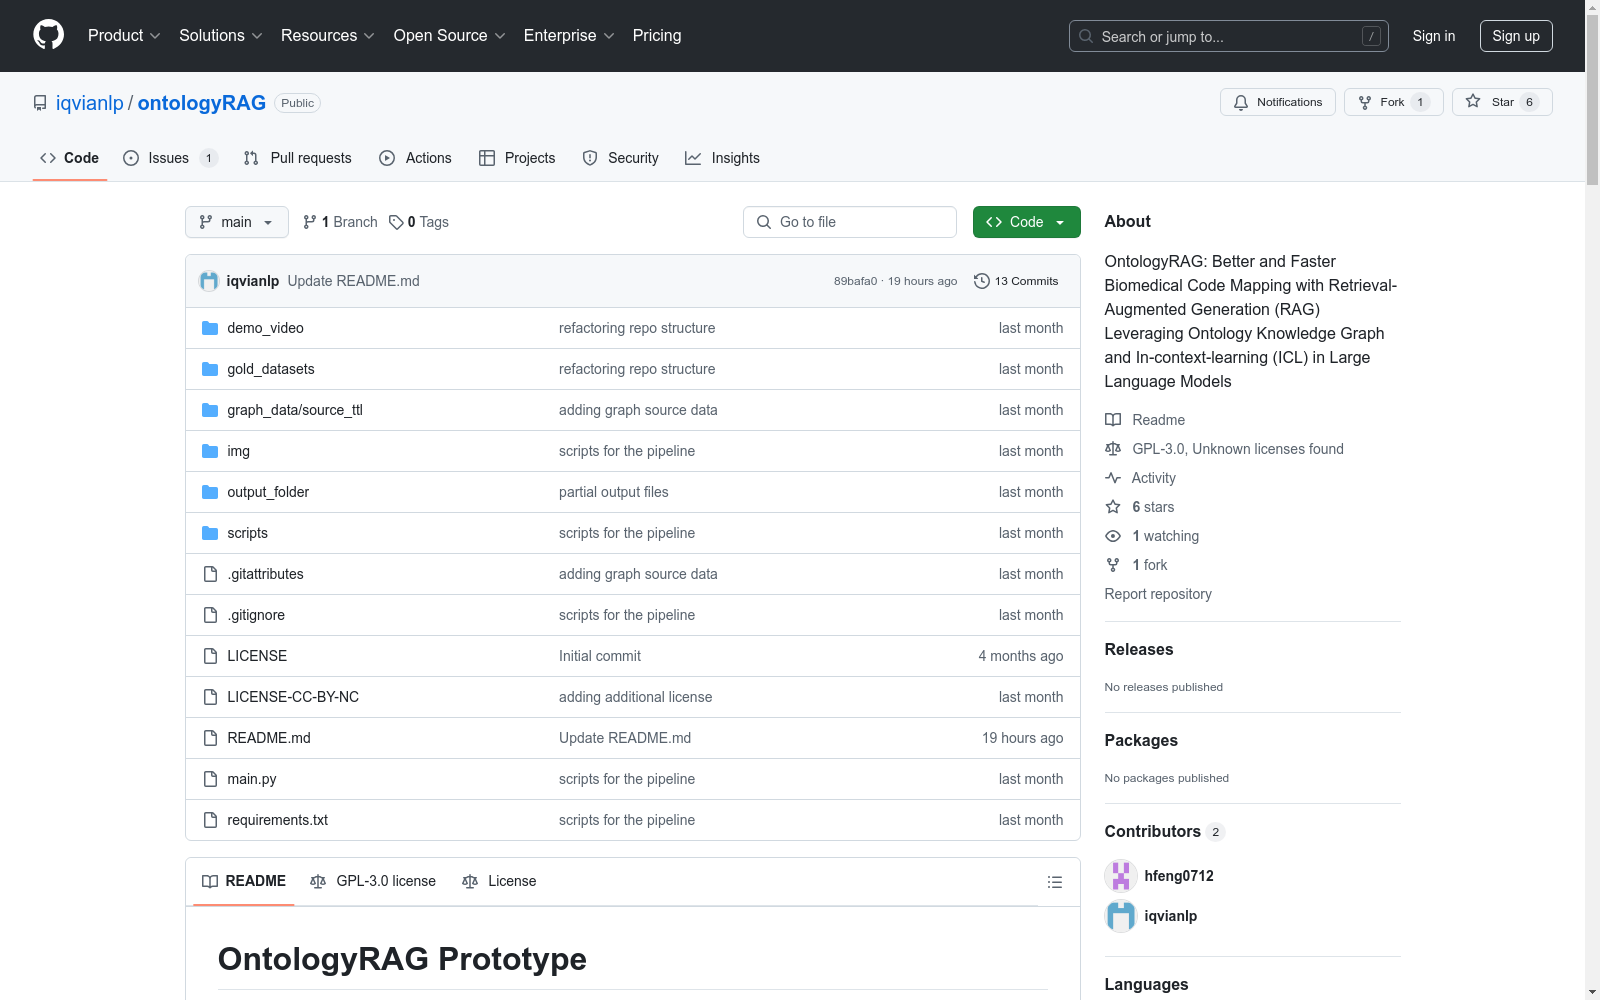Screen dimensions: 1600x1000
Task: Click the fork icon beside 1 fork
Action: tap(1113, 565)
